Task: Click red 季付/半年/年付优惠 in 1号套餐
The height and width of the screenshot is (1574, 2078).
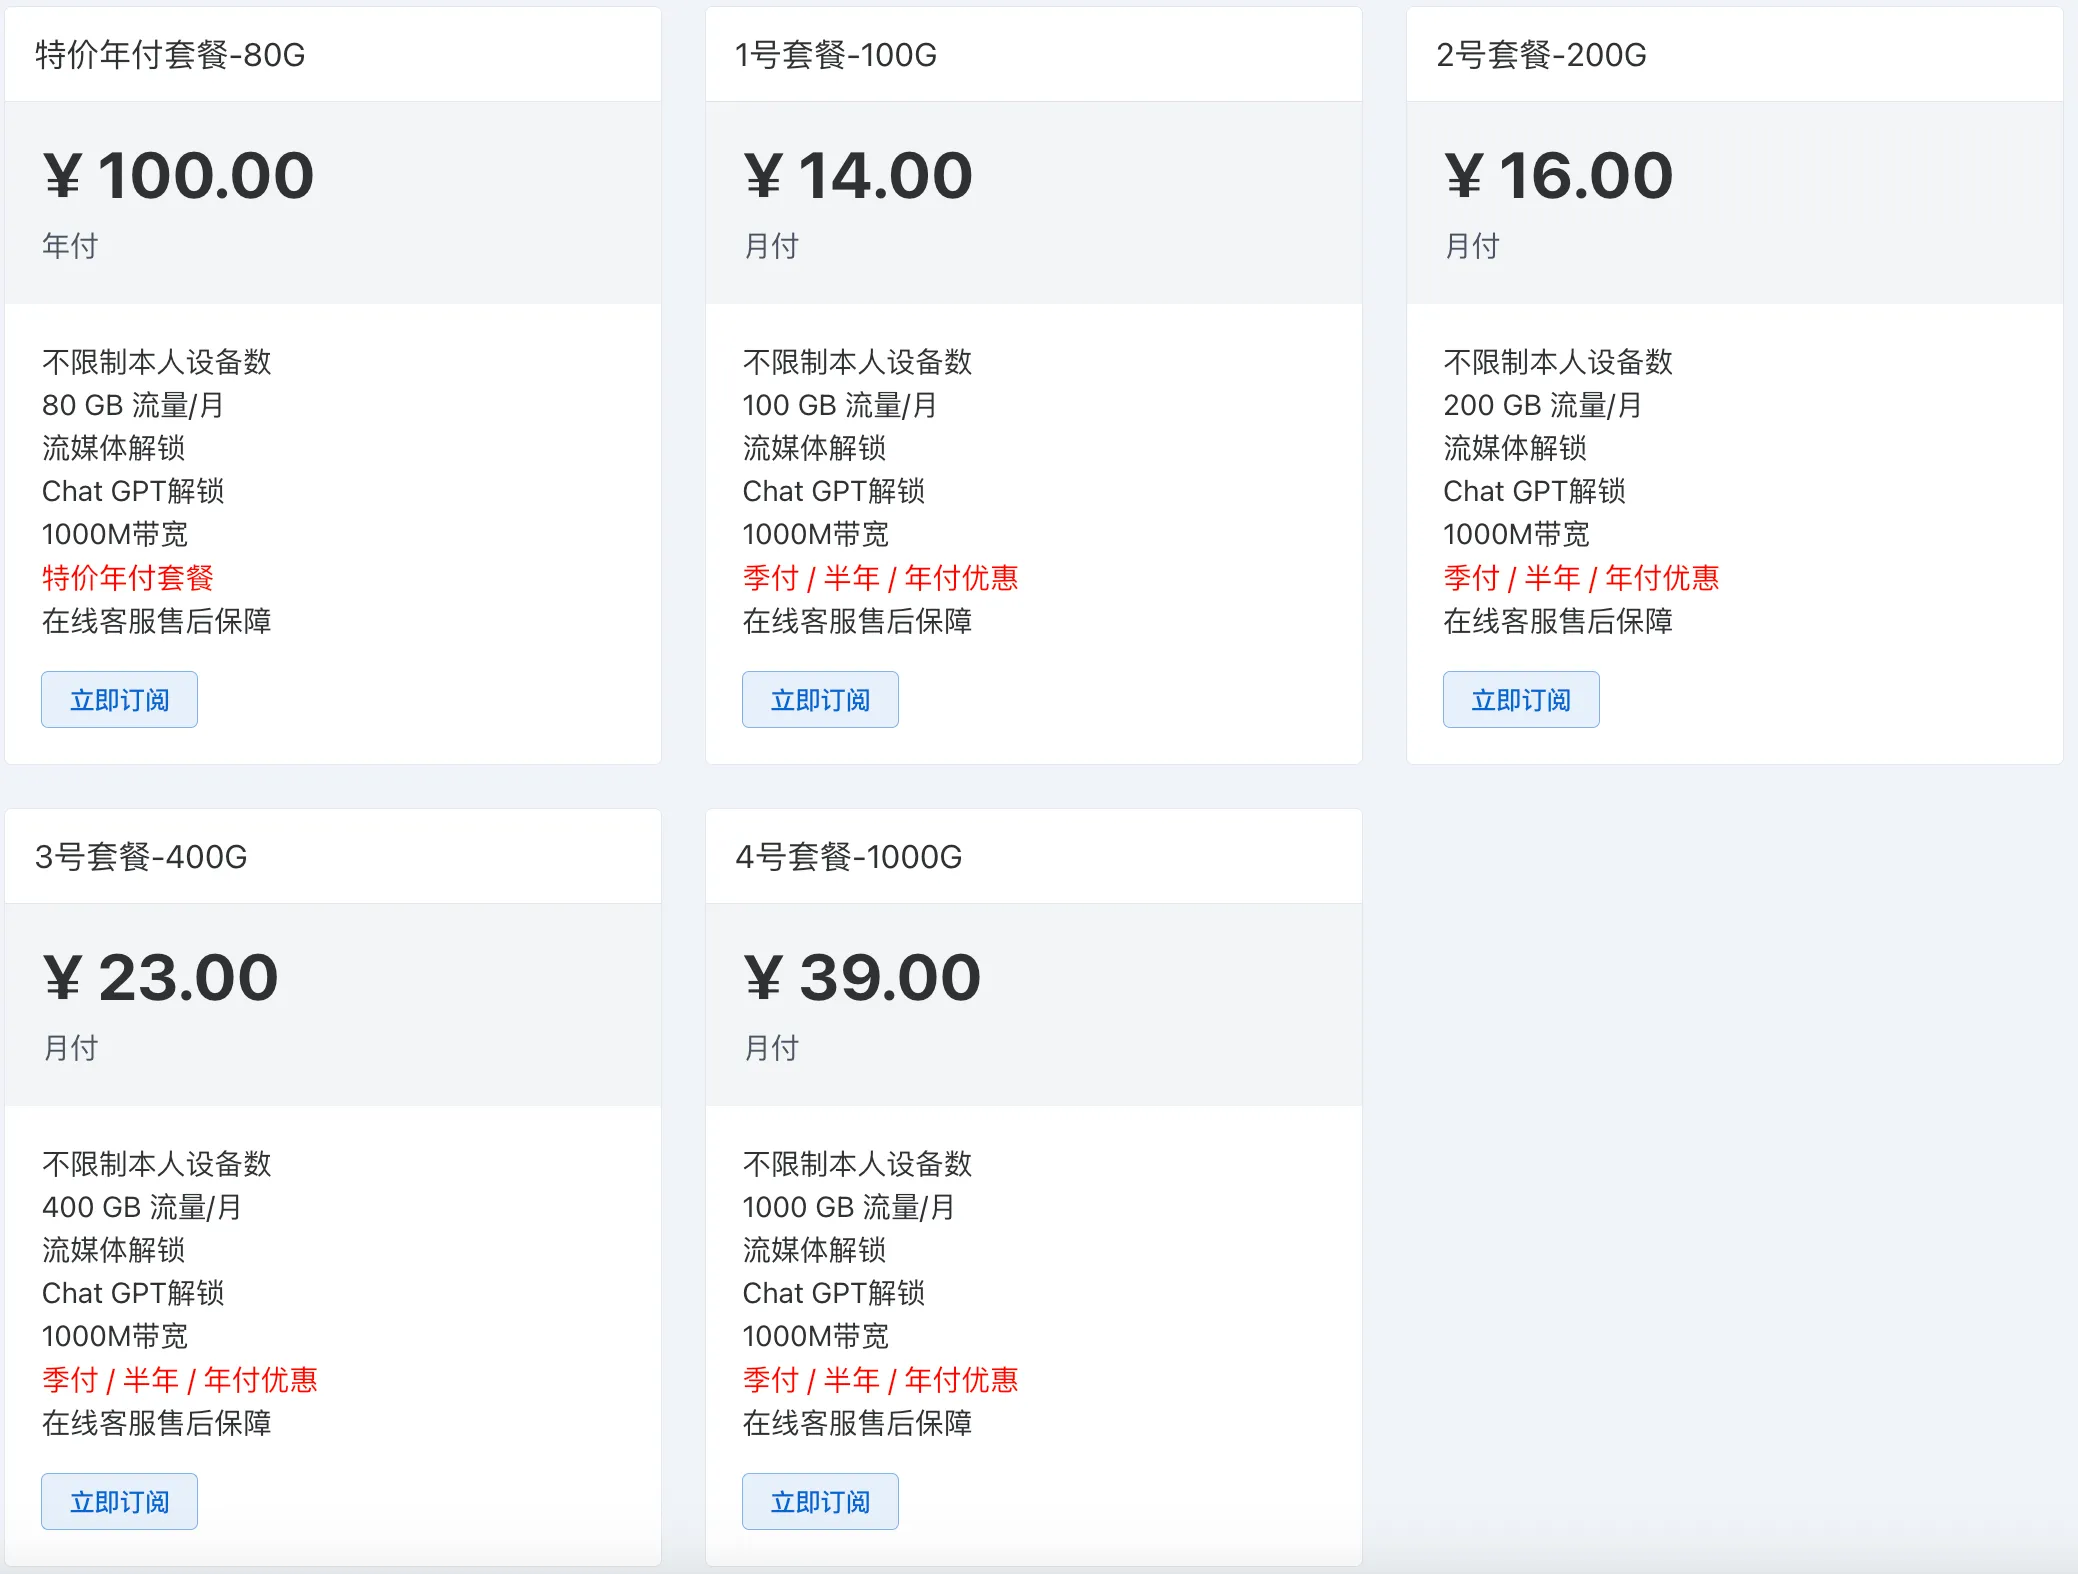Action: pos(880,578)
